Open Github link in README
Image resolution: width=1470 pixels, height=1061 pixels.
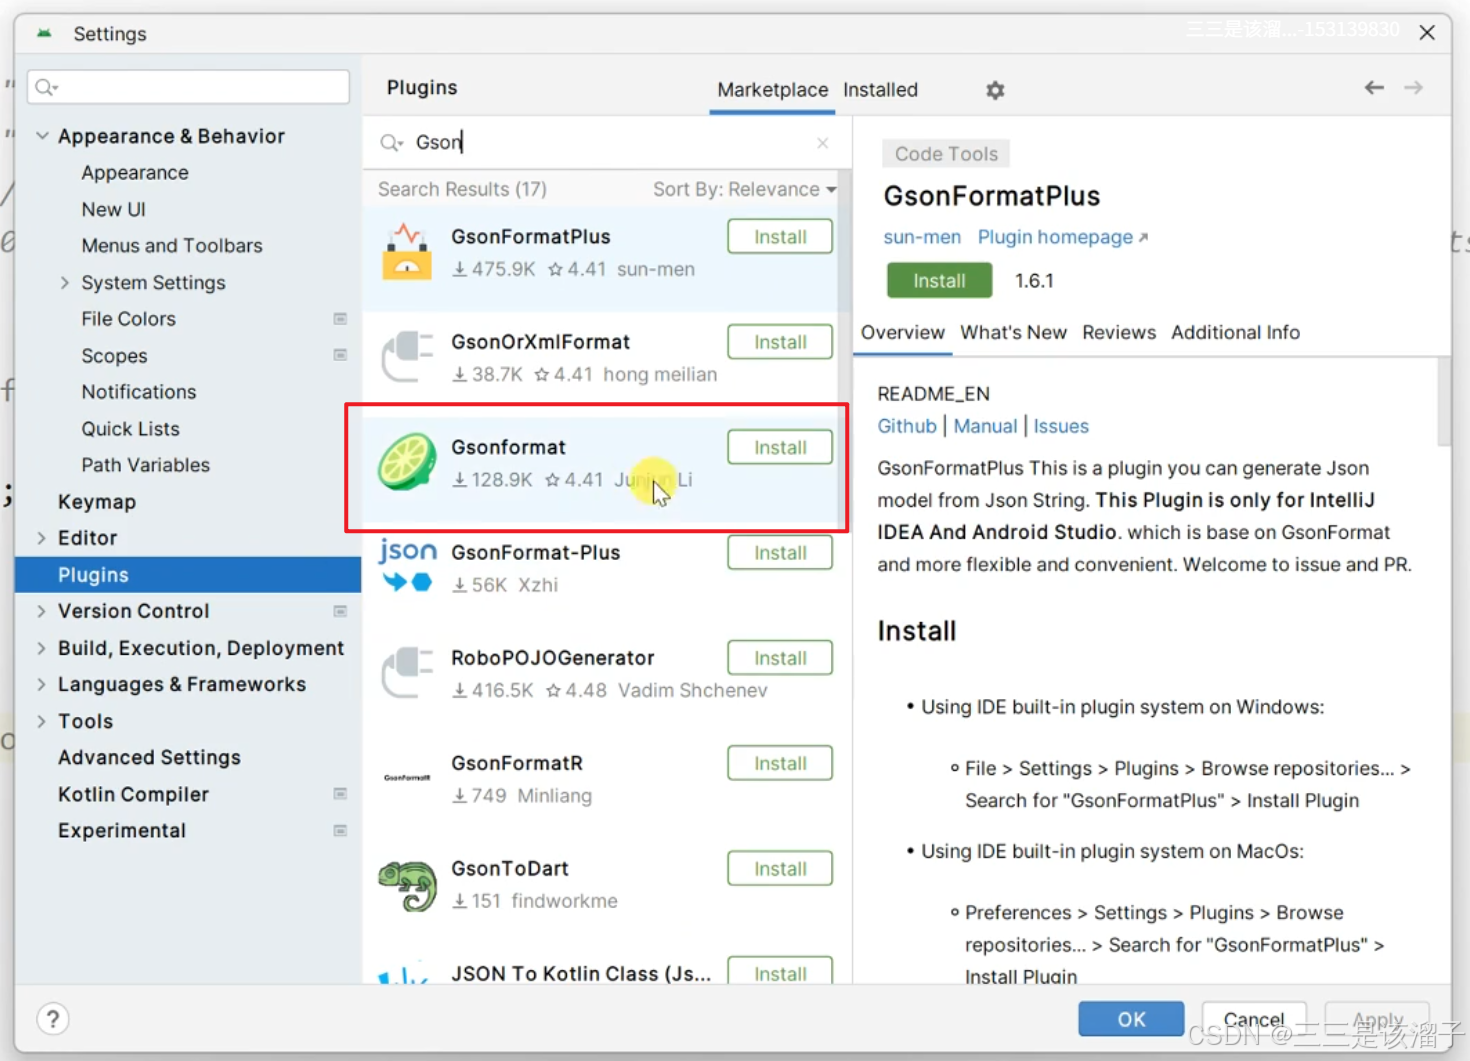(907, 426)
